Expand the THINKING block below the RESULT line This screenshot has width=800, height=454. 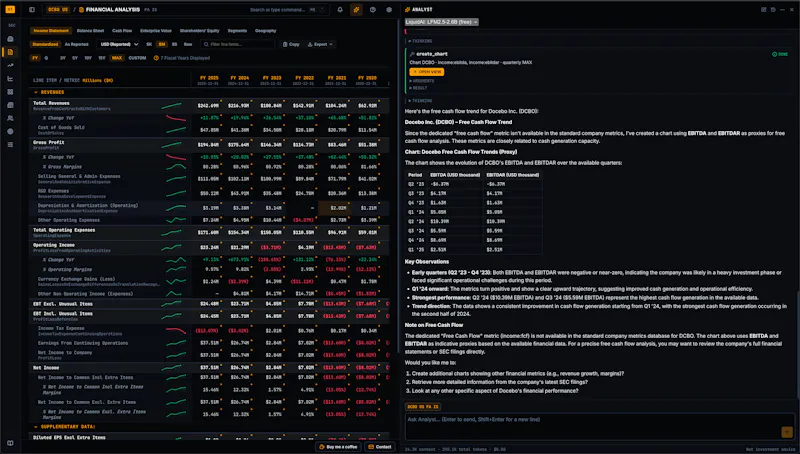pyautogui.click(x=420, y=100)
